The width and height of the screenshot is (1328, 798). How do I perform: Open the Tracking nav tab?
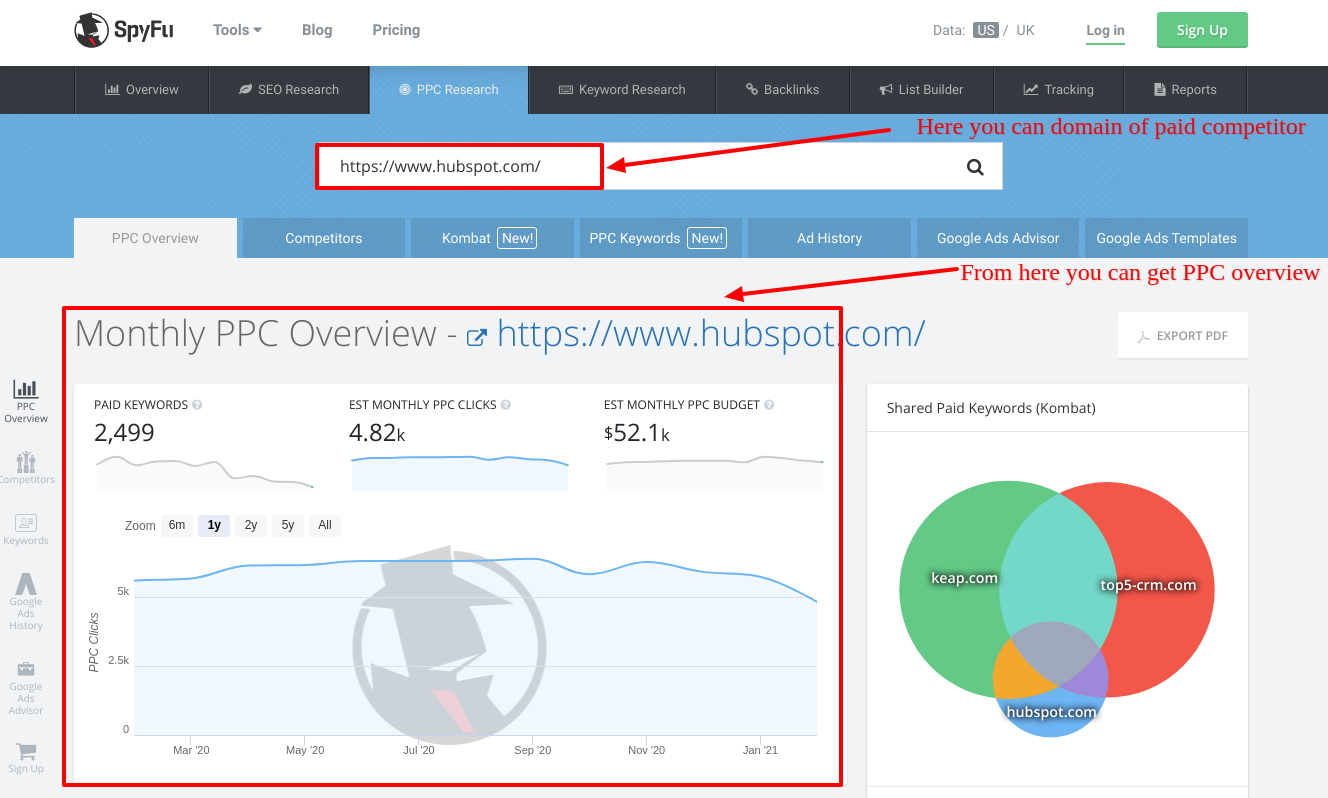(1059, 90)
